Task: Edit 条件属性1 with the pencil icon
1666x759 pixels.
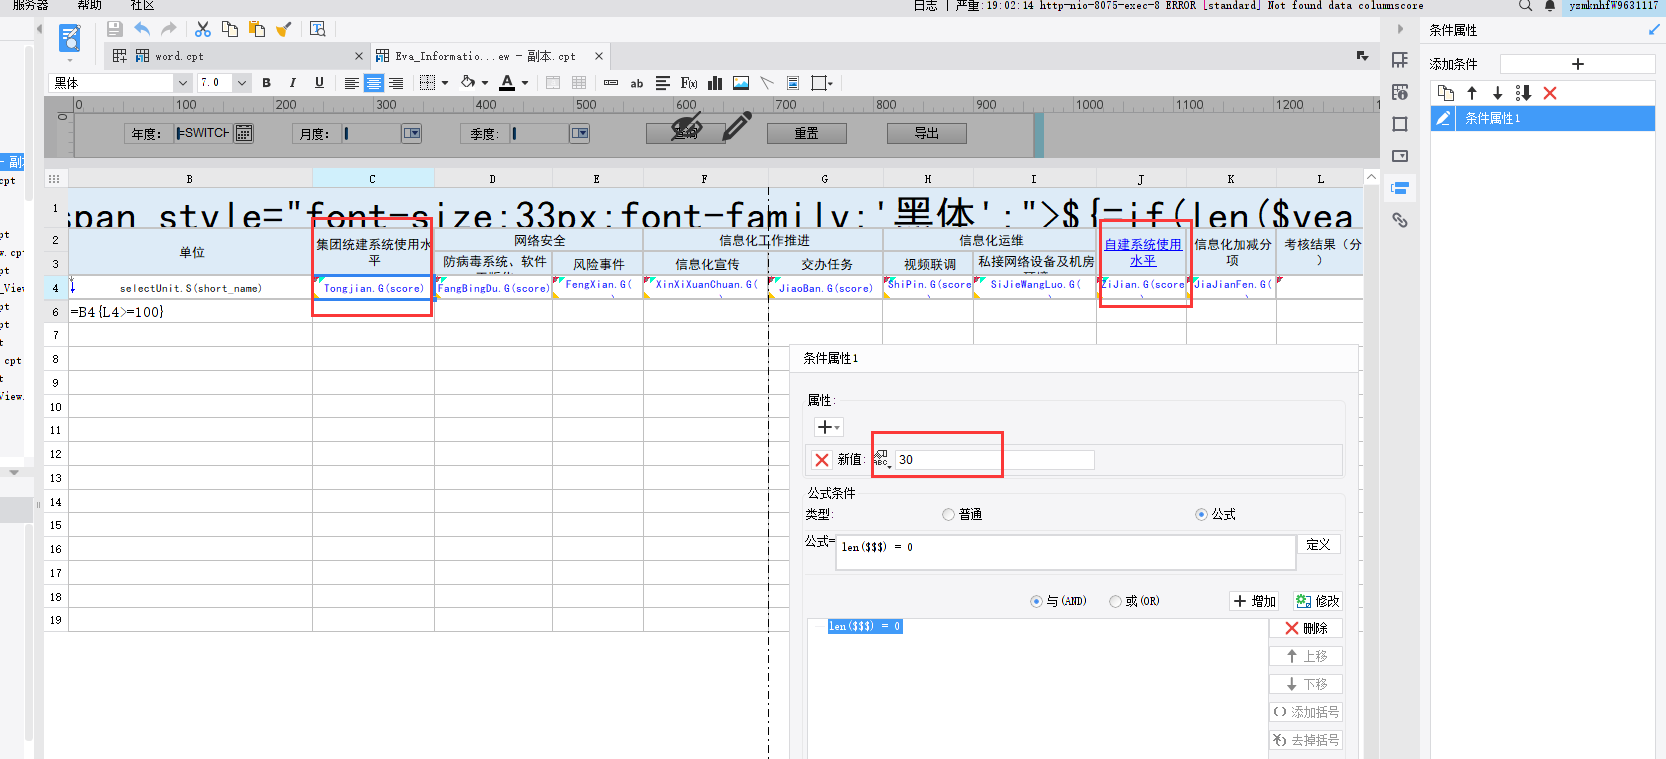Action: 1443,118
